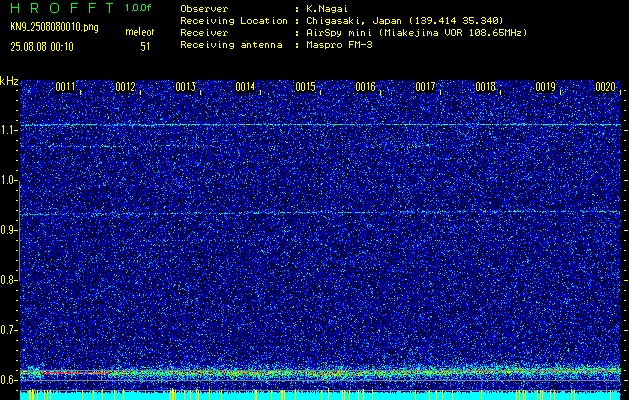Click the 1.1 kHz axis tick label

(x=8, y=130)
